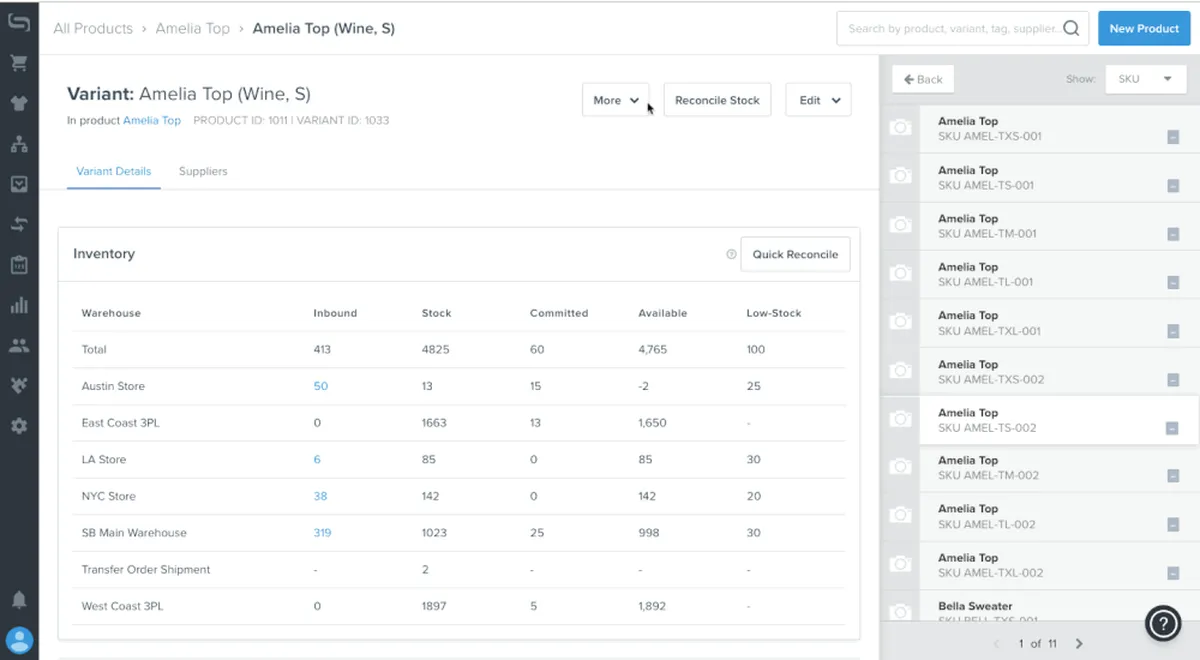Open the Show SKU dropdown

tap(1145, 79)
